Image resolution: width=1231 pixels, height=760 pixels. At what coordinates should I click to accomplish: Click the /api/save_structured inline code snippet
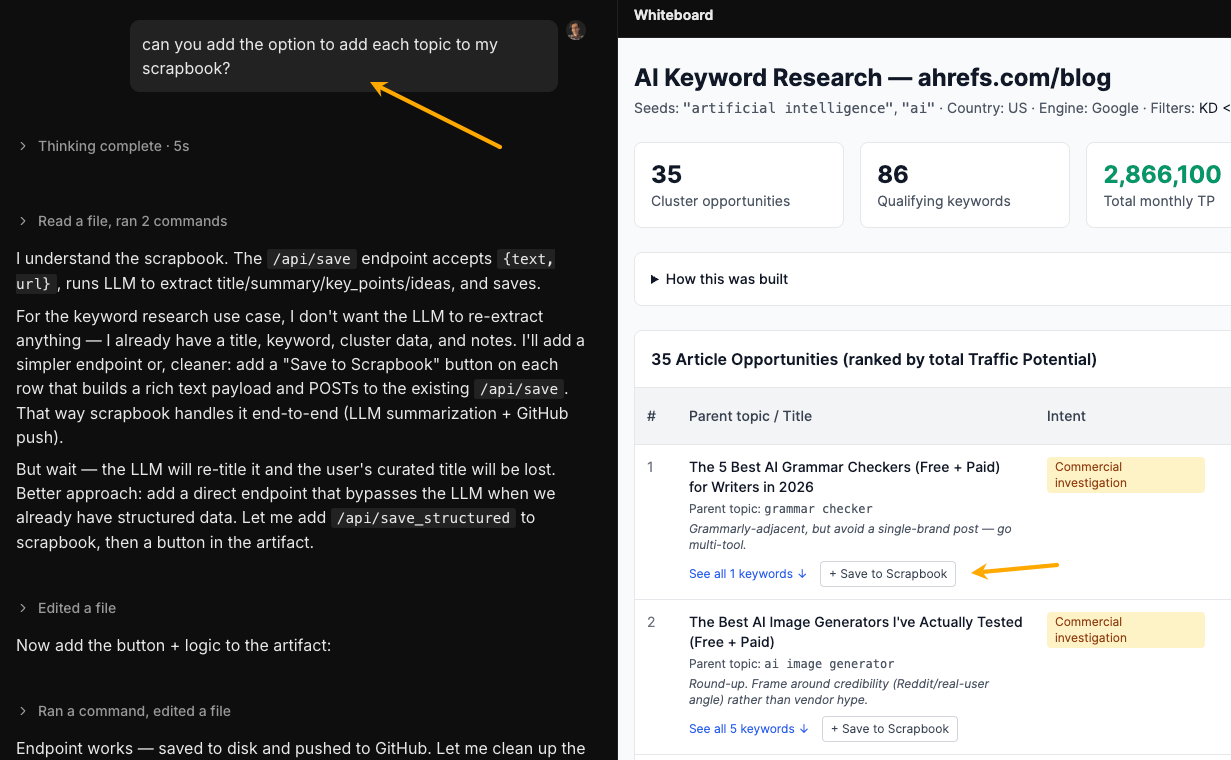pyautogui.click(x=423, y=518)
